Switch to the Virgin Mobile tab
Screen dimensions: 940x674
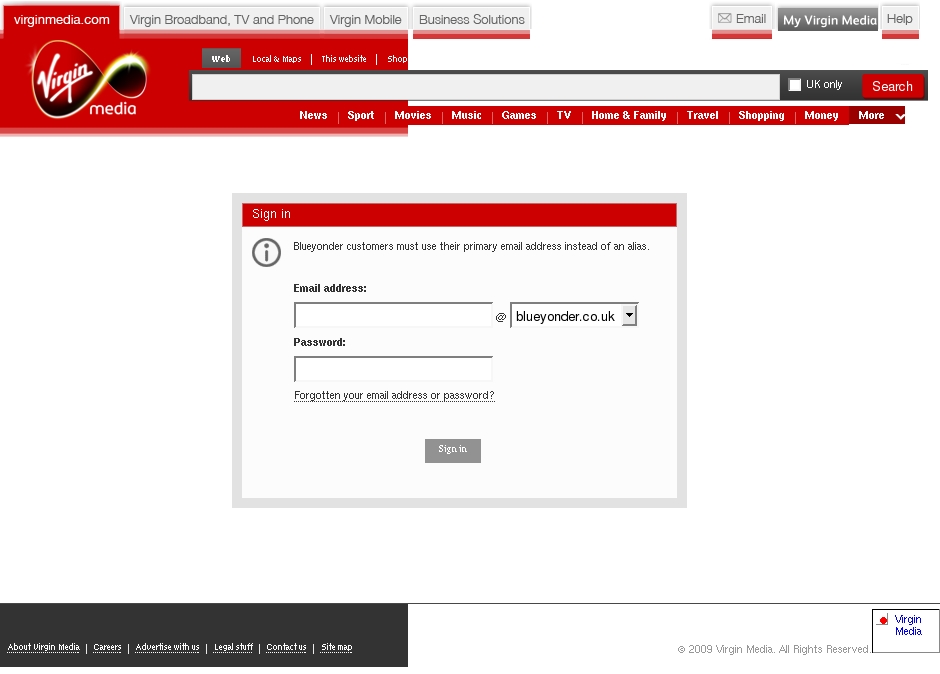click(366, 20)
